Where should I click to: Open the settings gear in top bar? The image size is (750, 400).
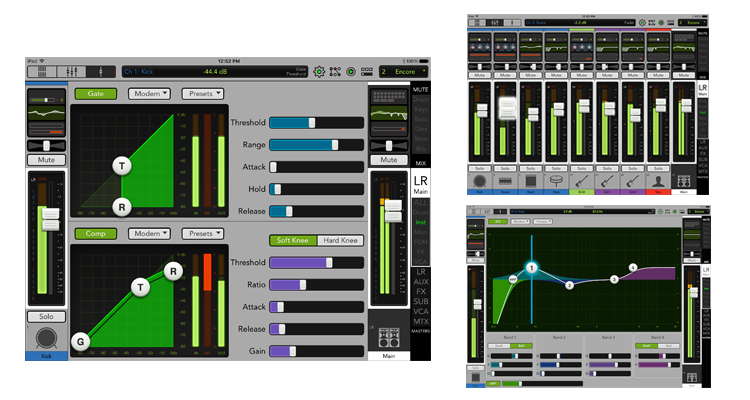pos(320,72)
